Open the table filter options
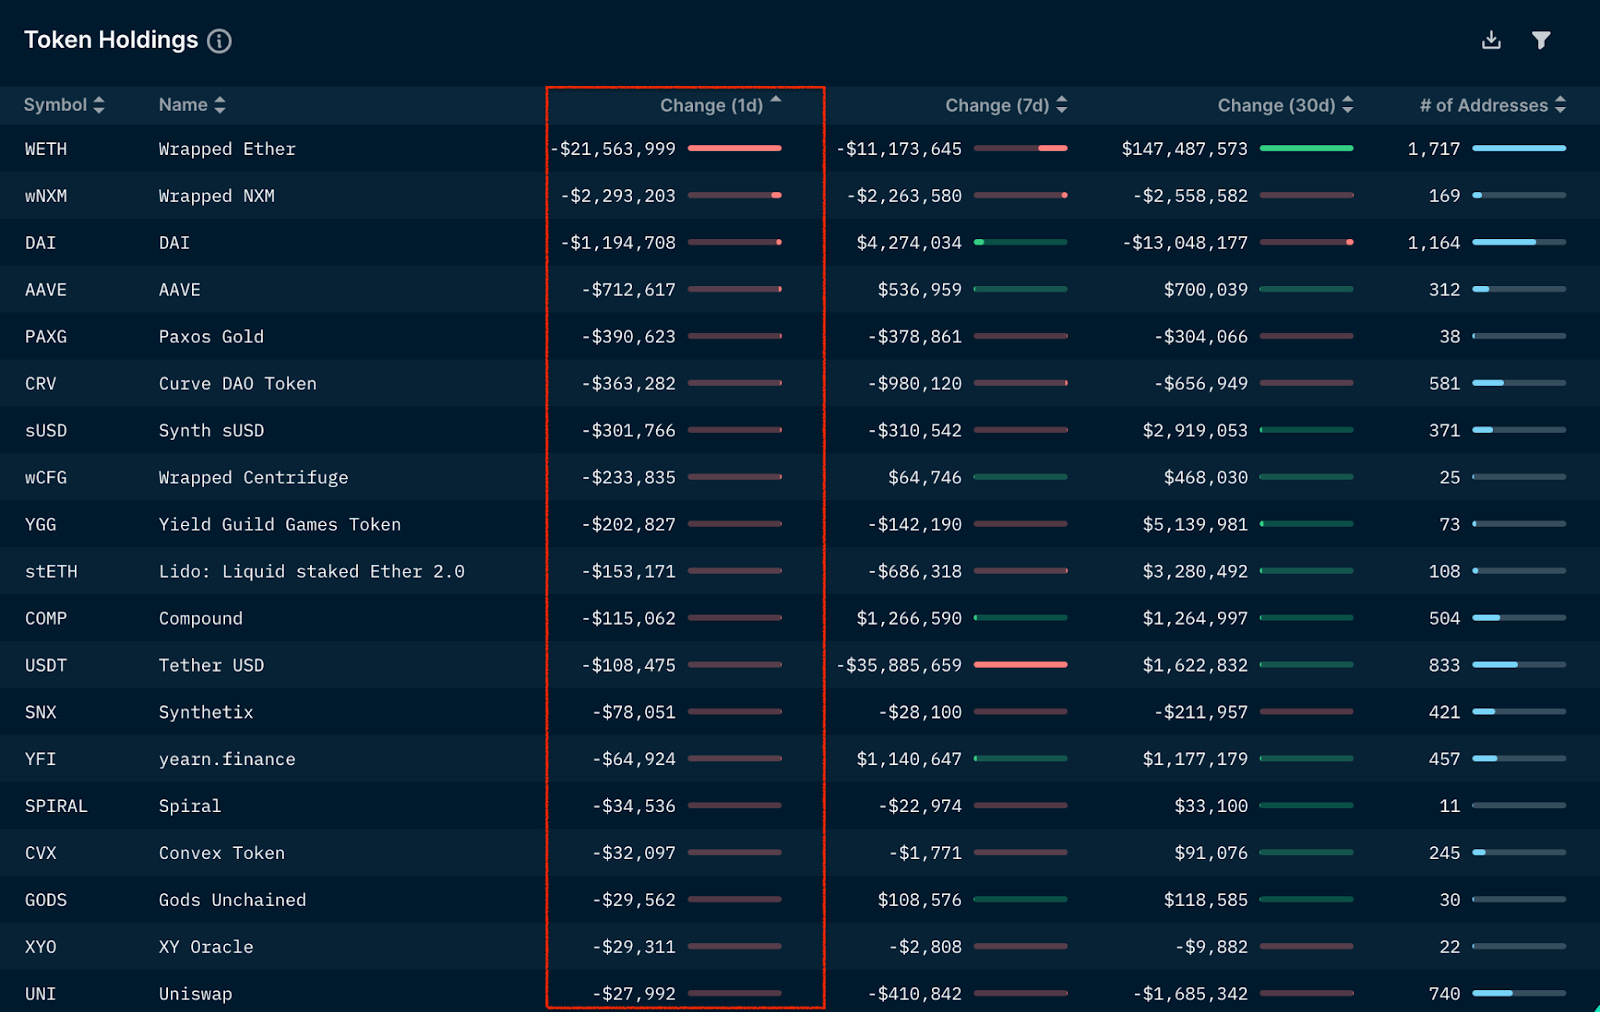The image size is (1600, 1012). (1541, 40)
